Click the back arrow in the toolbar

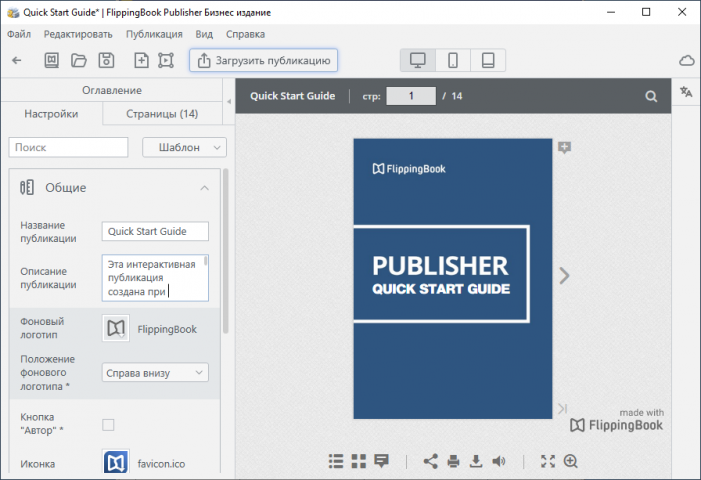pos(17,60)
